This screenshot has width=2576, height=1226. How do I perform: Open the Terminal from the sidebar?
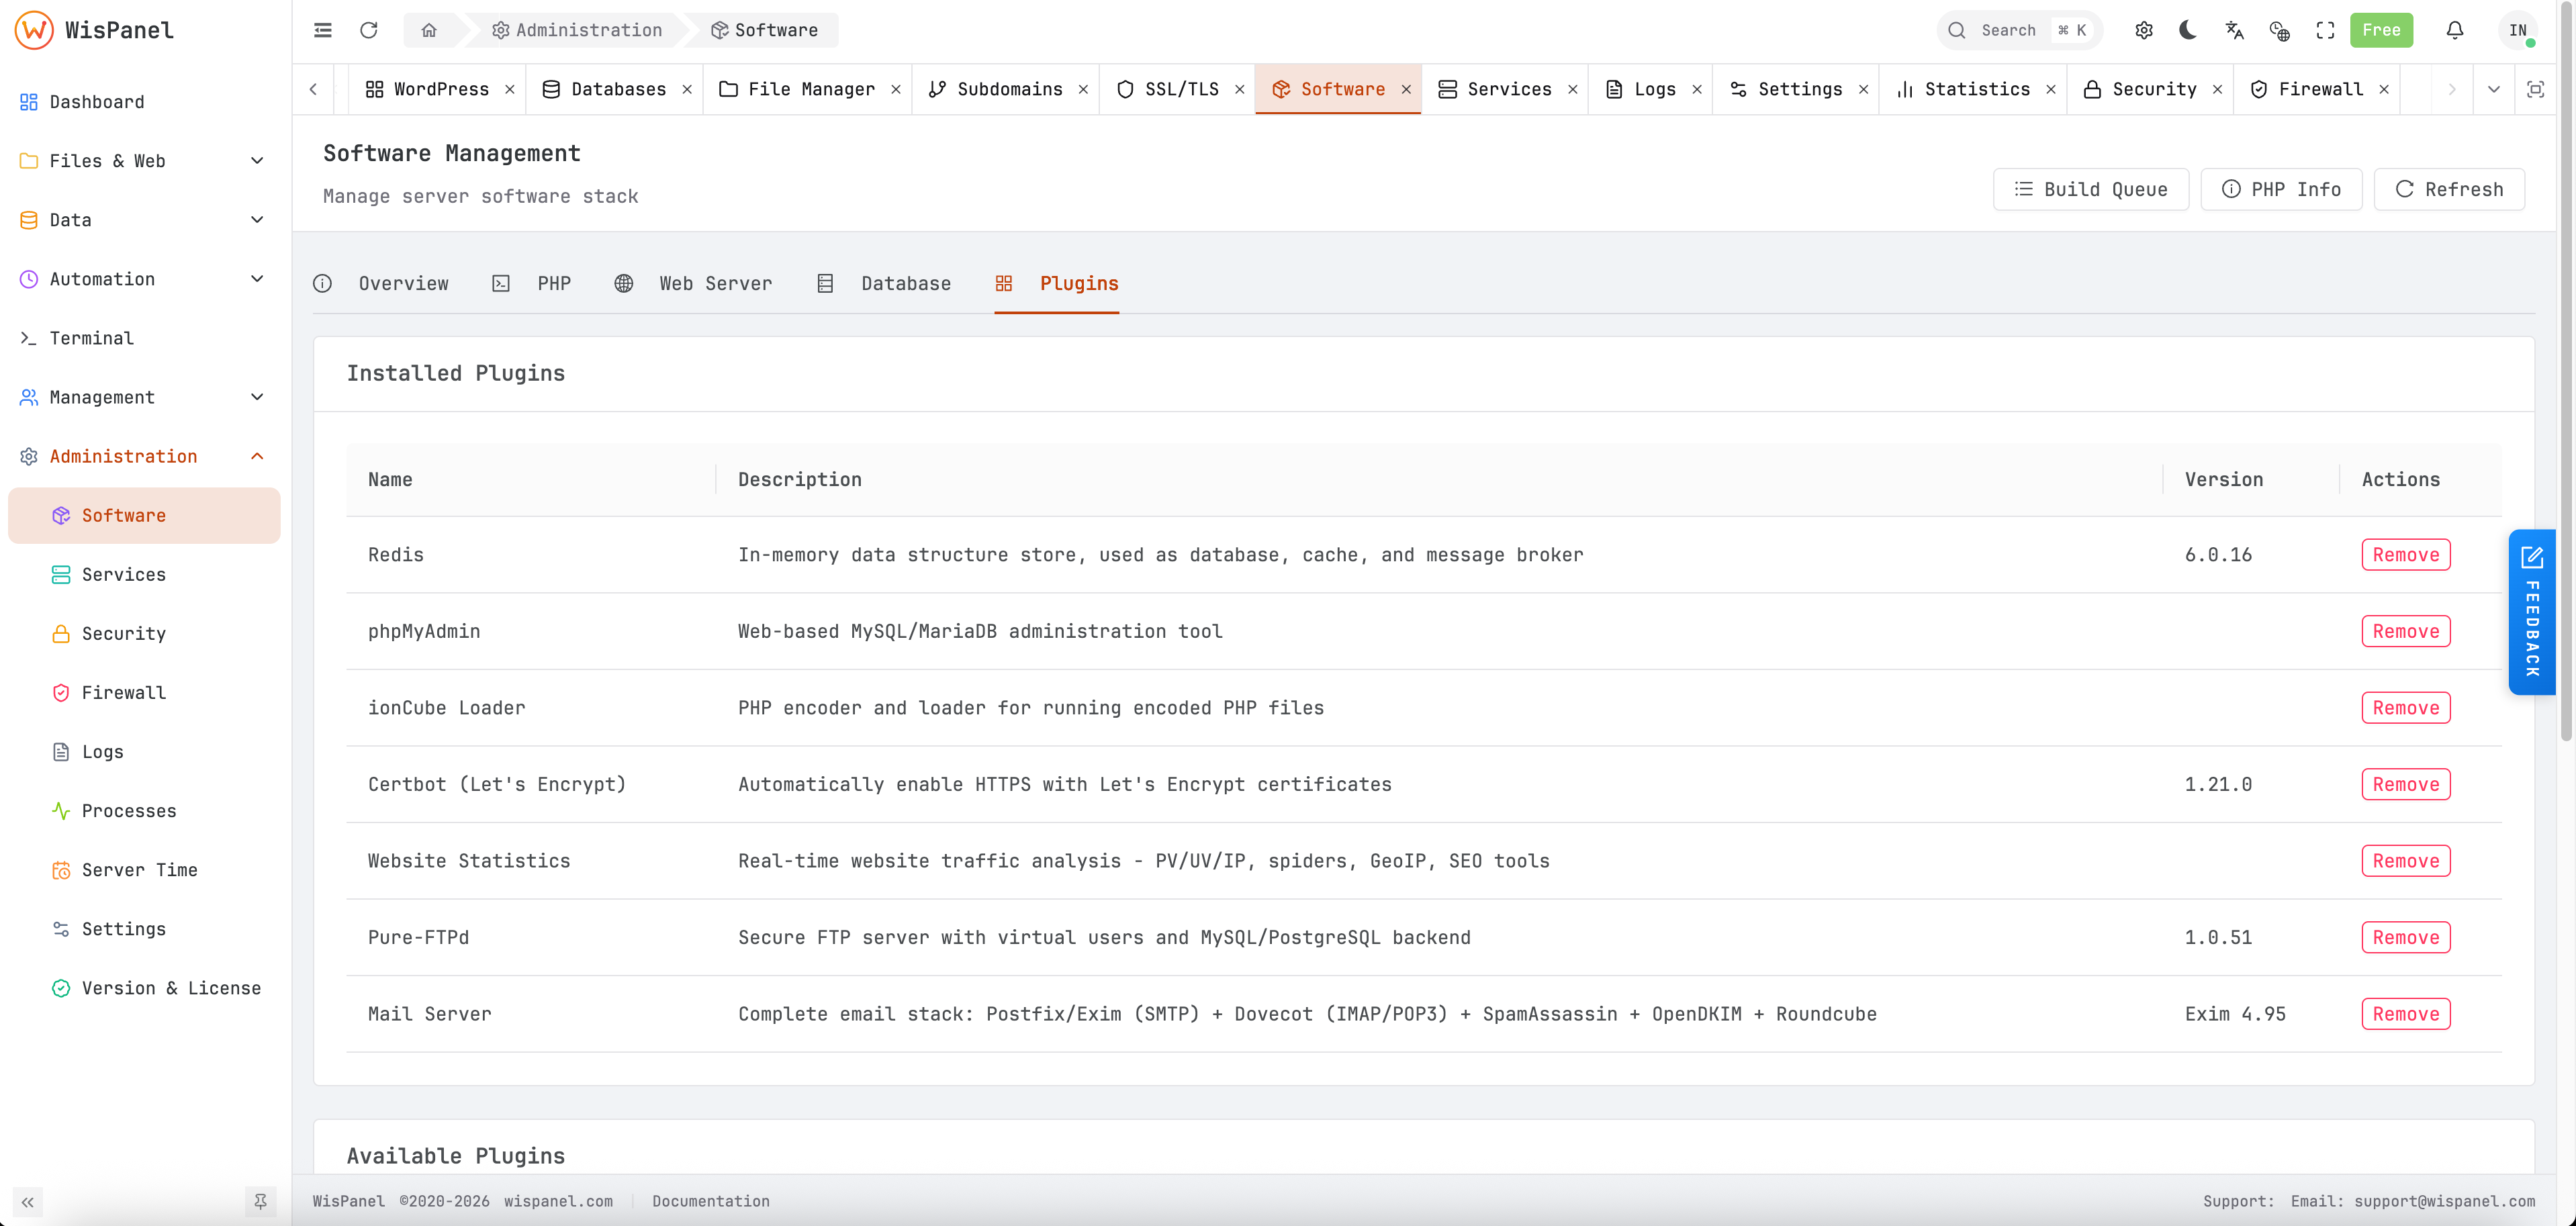pyautogui.click(x=91, y=338)
